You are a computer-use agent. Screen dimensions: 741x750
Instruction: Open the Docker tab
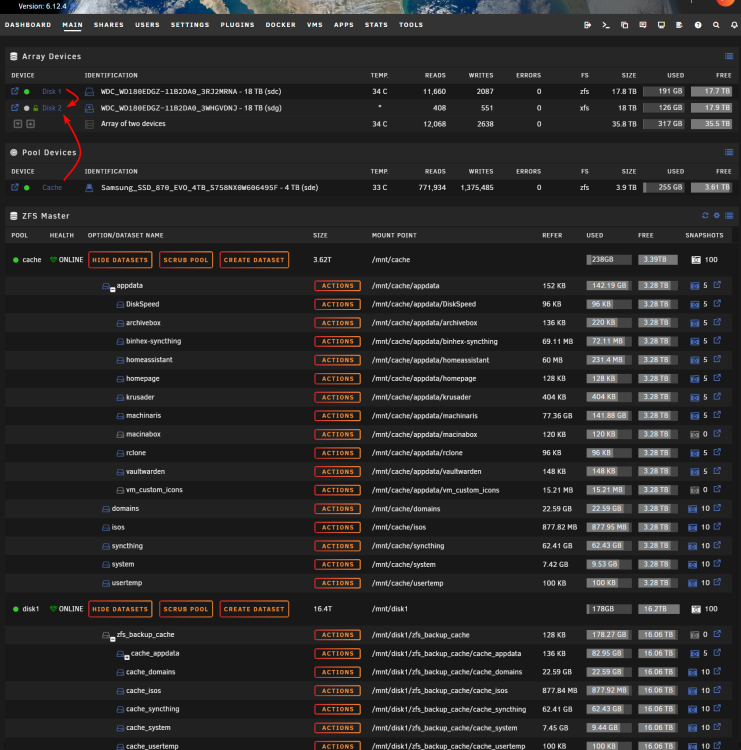(281, 25)
